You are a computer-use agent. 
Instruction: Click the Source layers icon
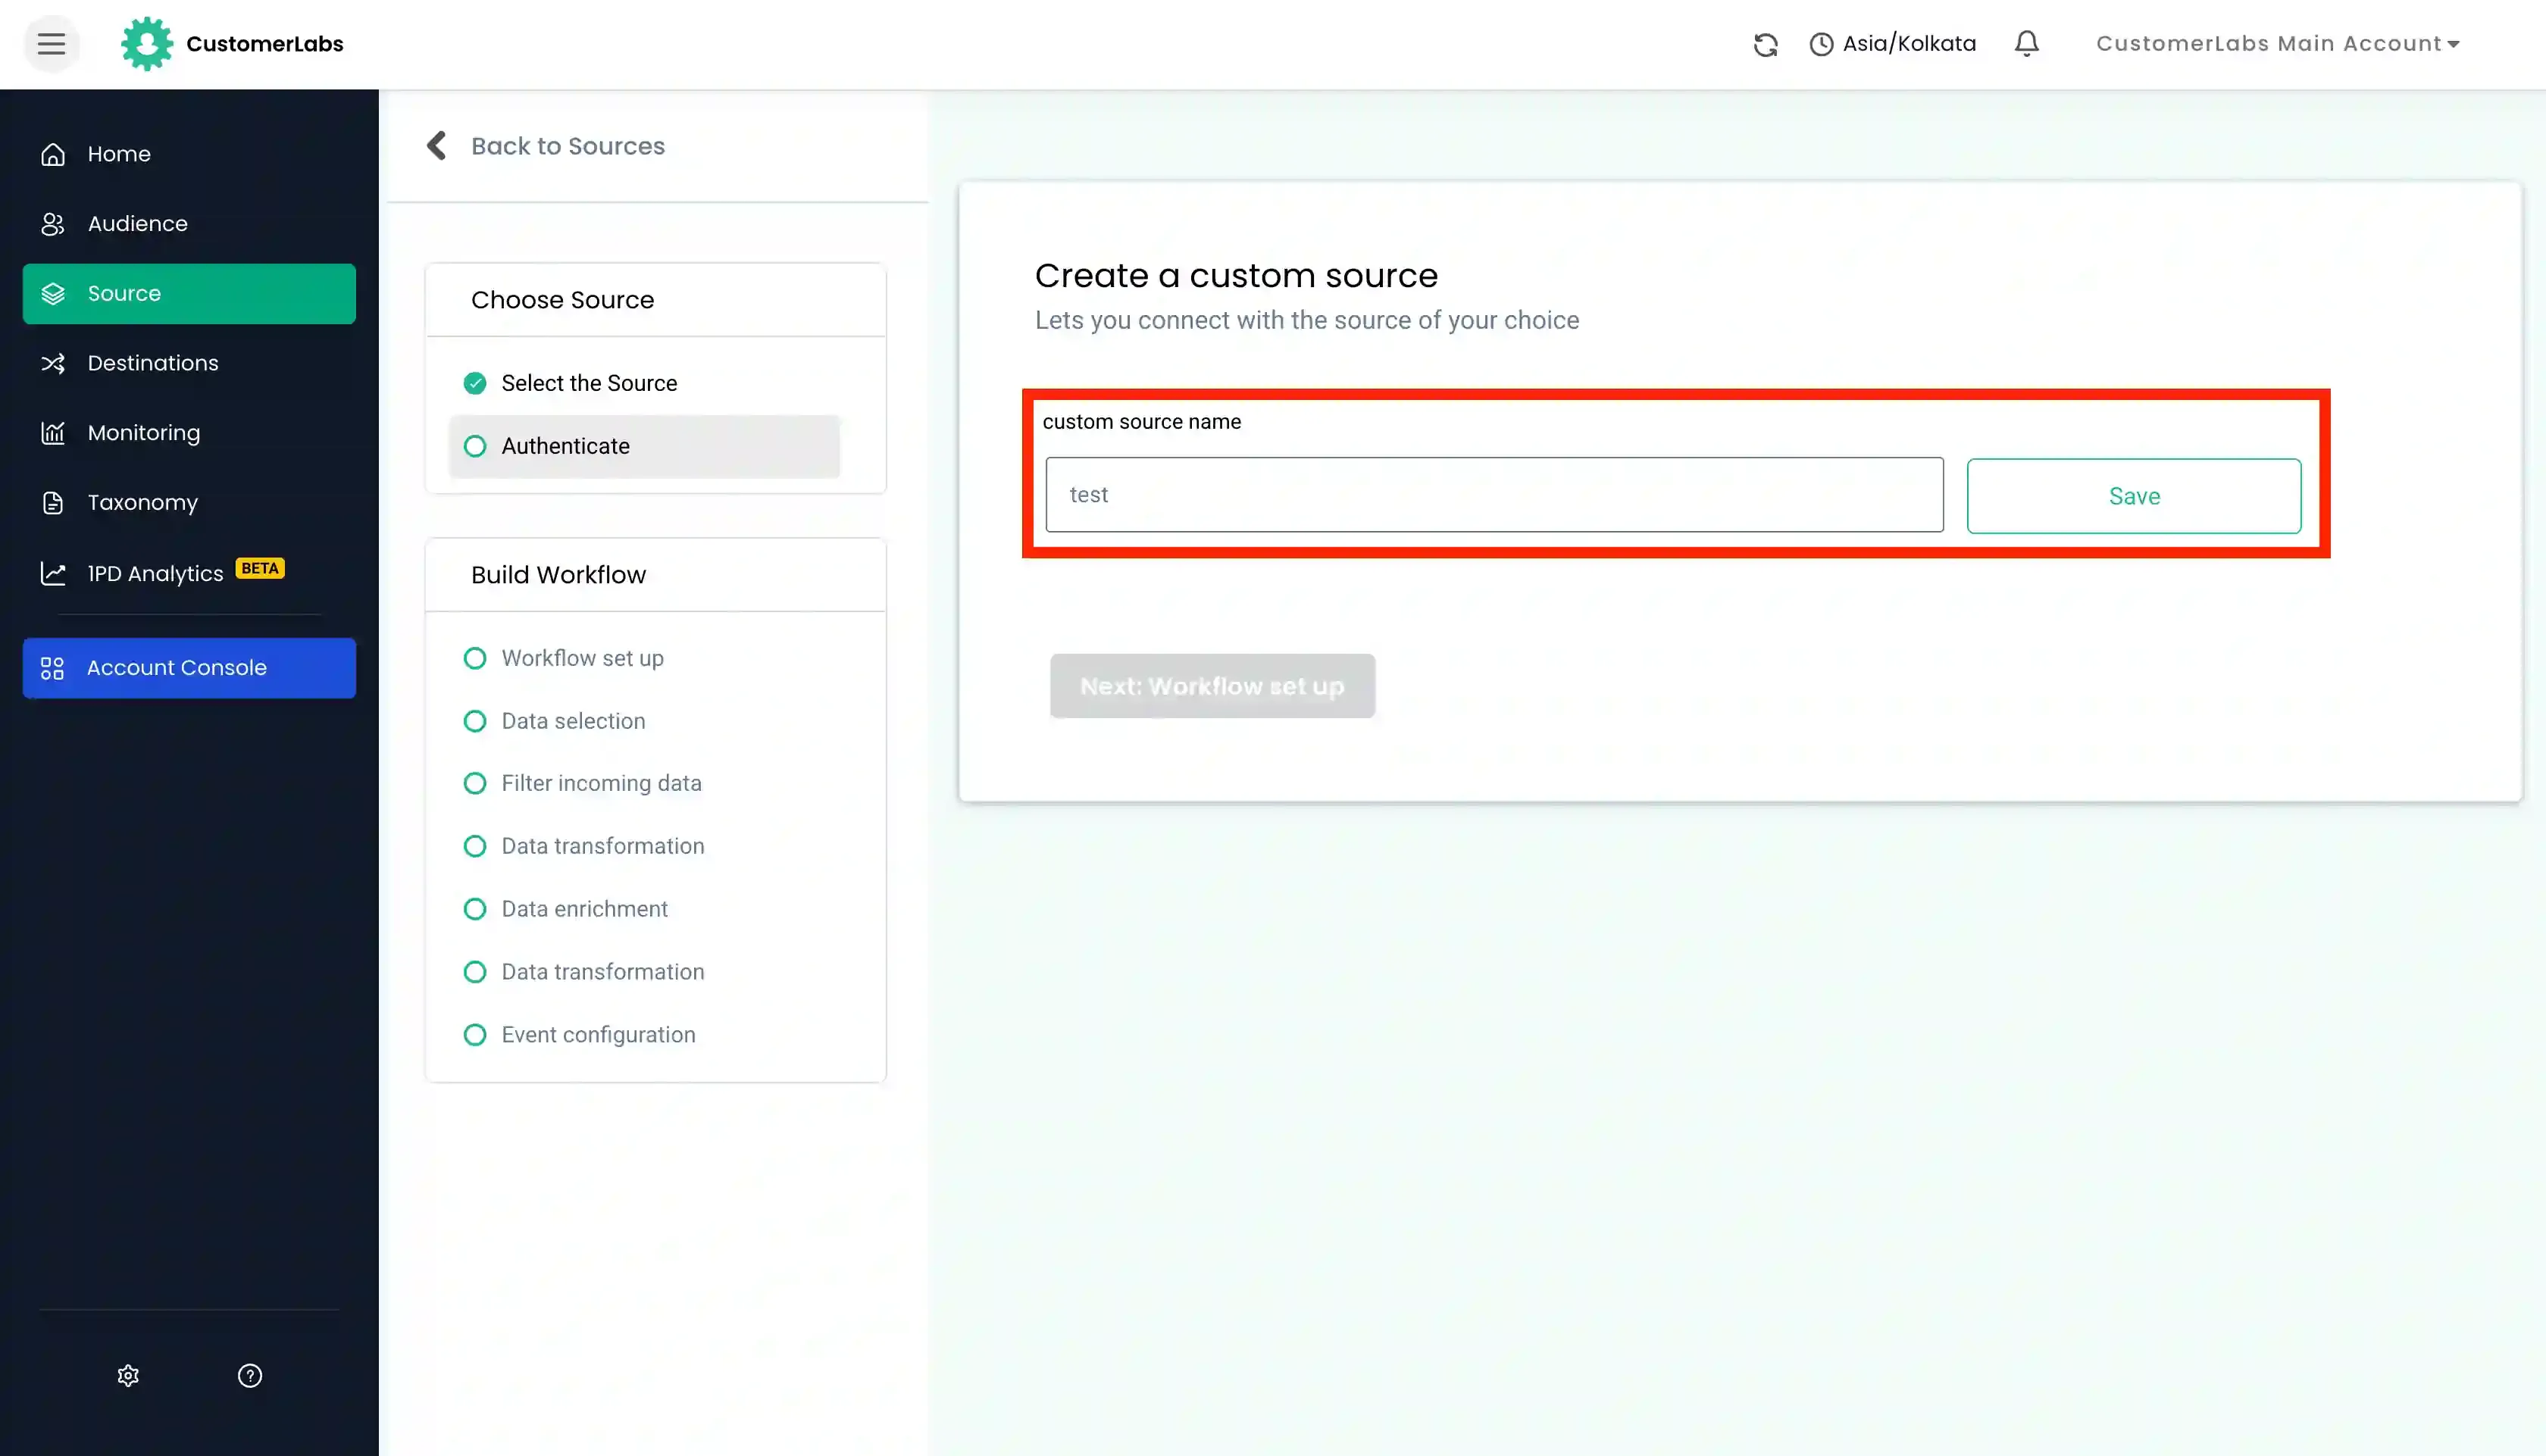point(53,294)
